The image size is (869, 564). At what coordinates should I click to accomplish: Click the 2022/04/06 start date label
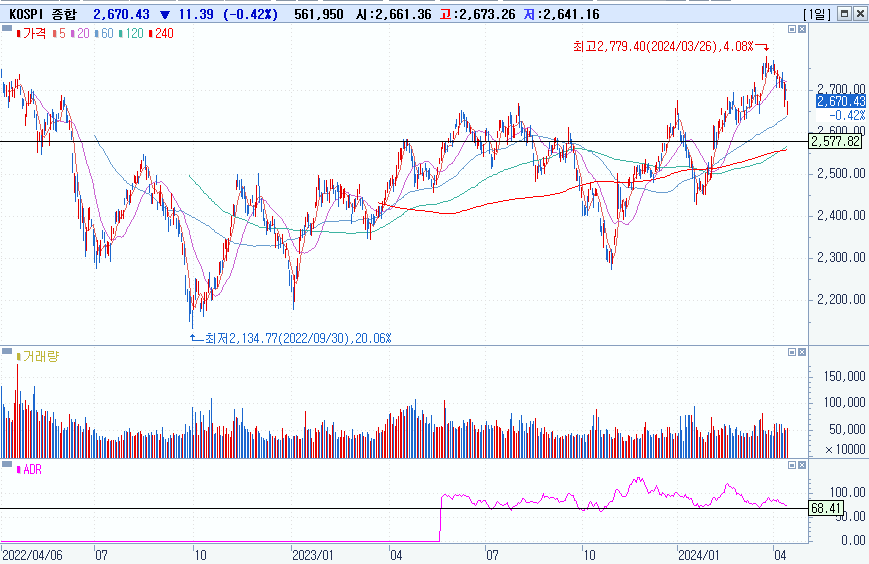tap(33, 555)
